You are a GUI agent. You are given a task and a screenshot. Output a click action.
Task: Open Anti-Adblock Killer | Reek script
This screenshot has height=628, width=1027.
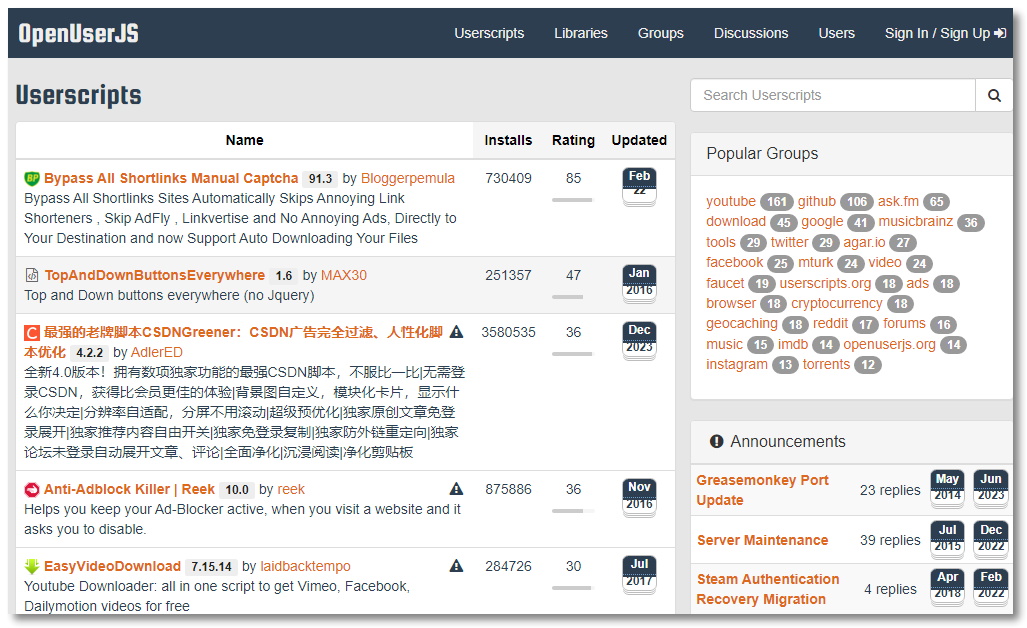click(x=129, y=489)
